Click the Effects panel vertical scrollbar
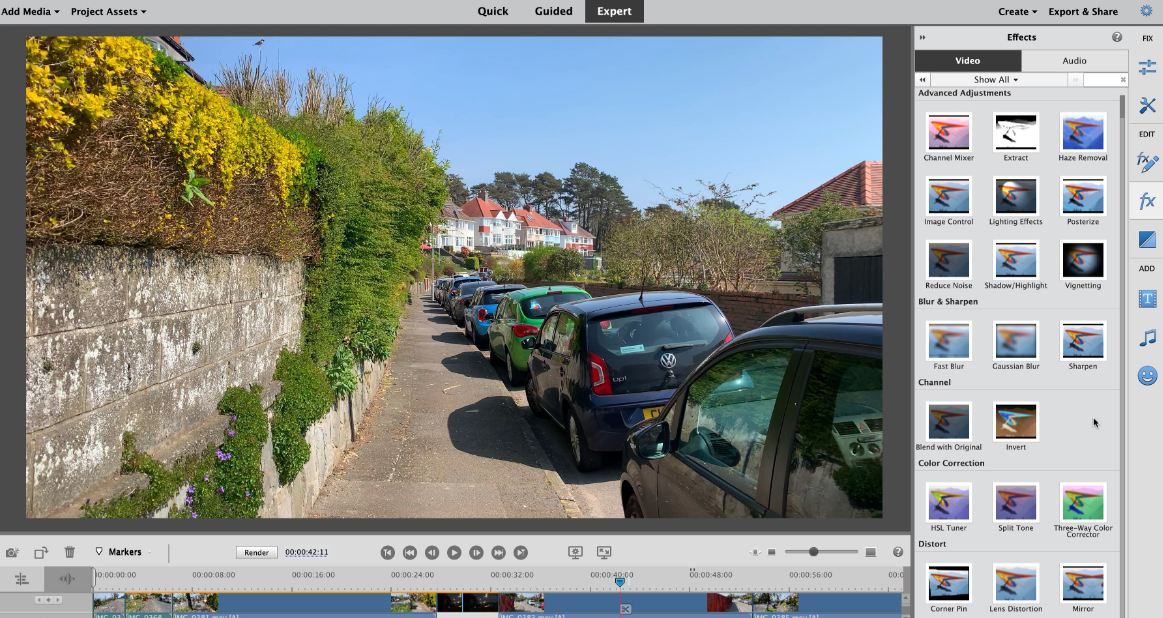This screenshot has width=1163, height=618. (x=1122, y=106)
